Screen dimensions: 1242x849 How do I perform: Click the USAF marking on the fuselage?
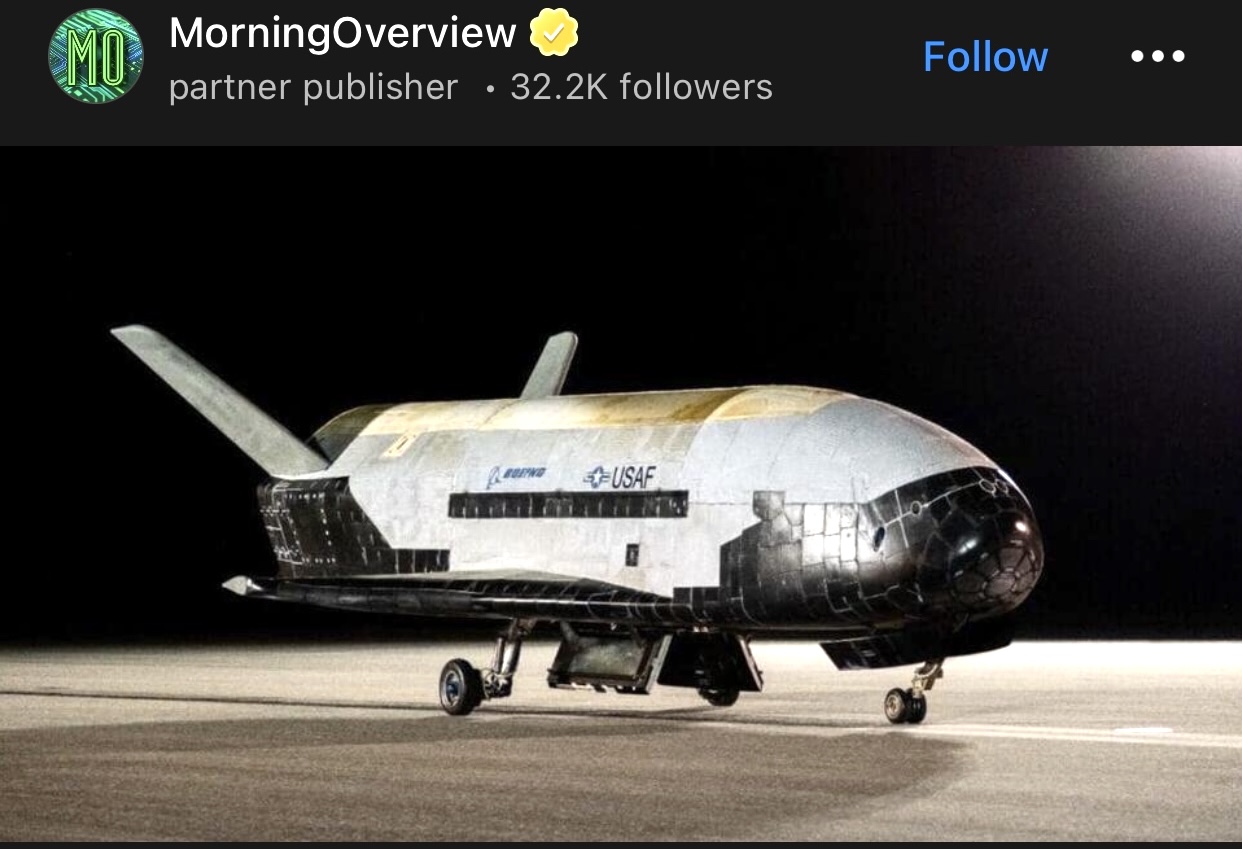[x=621, y=477]
